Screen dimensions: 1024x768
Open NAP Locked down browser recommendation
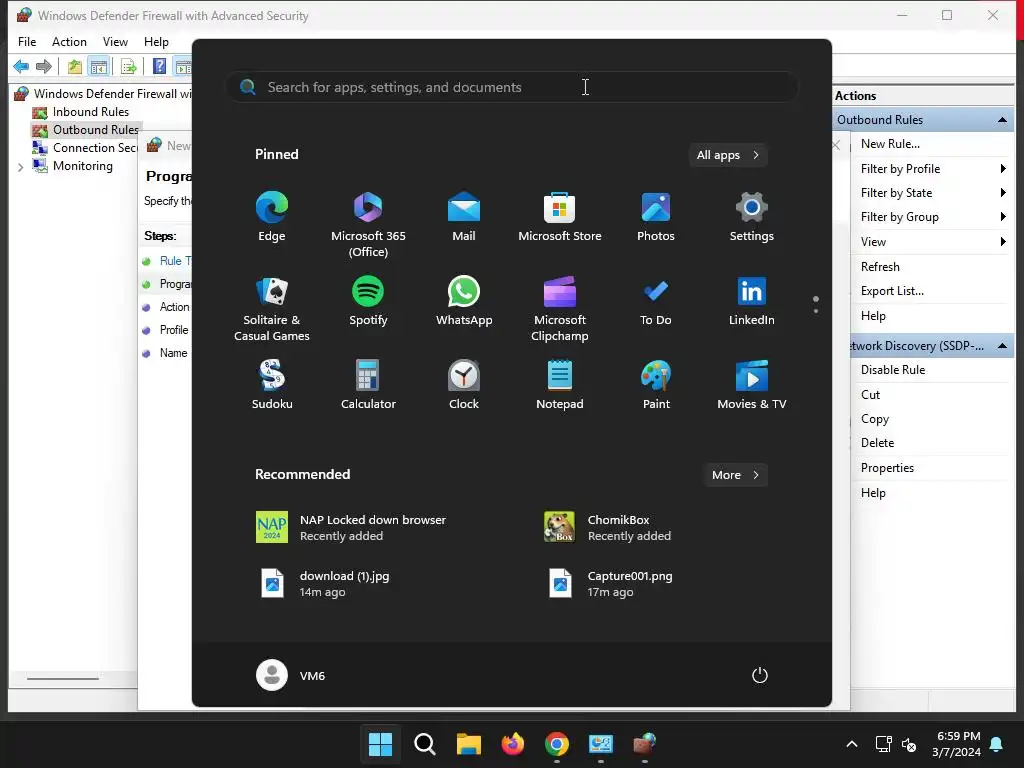point(353,528)
